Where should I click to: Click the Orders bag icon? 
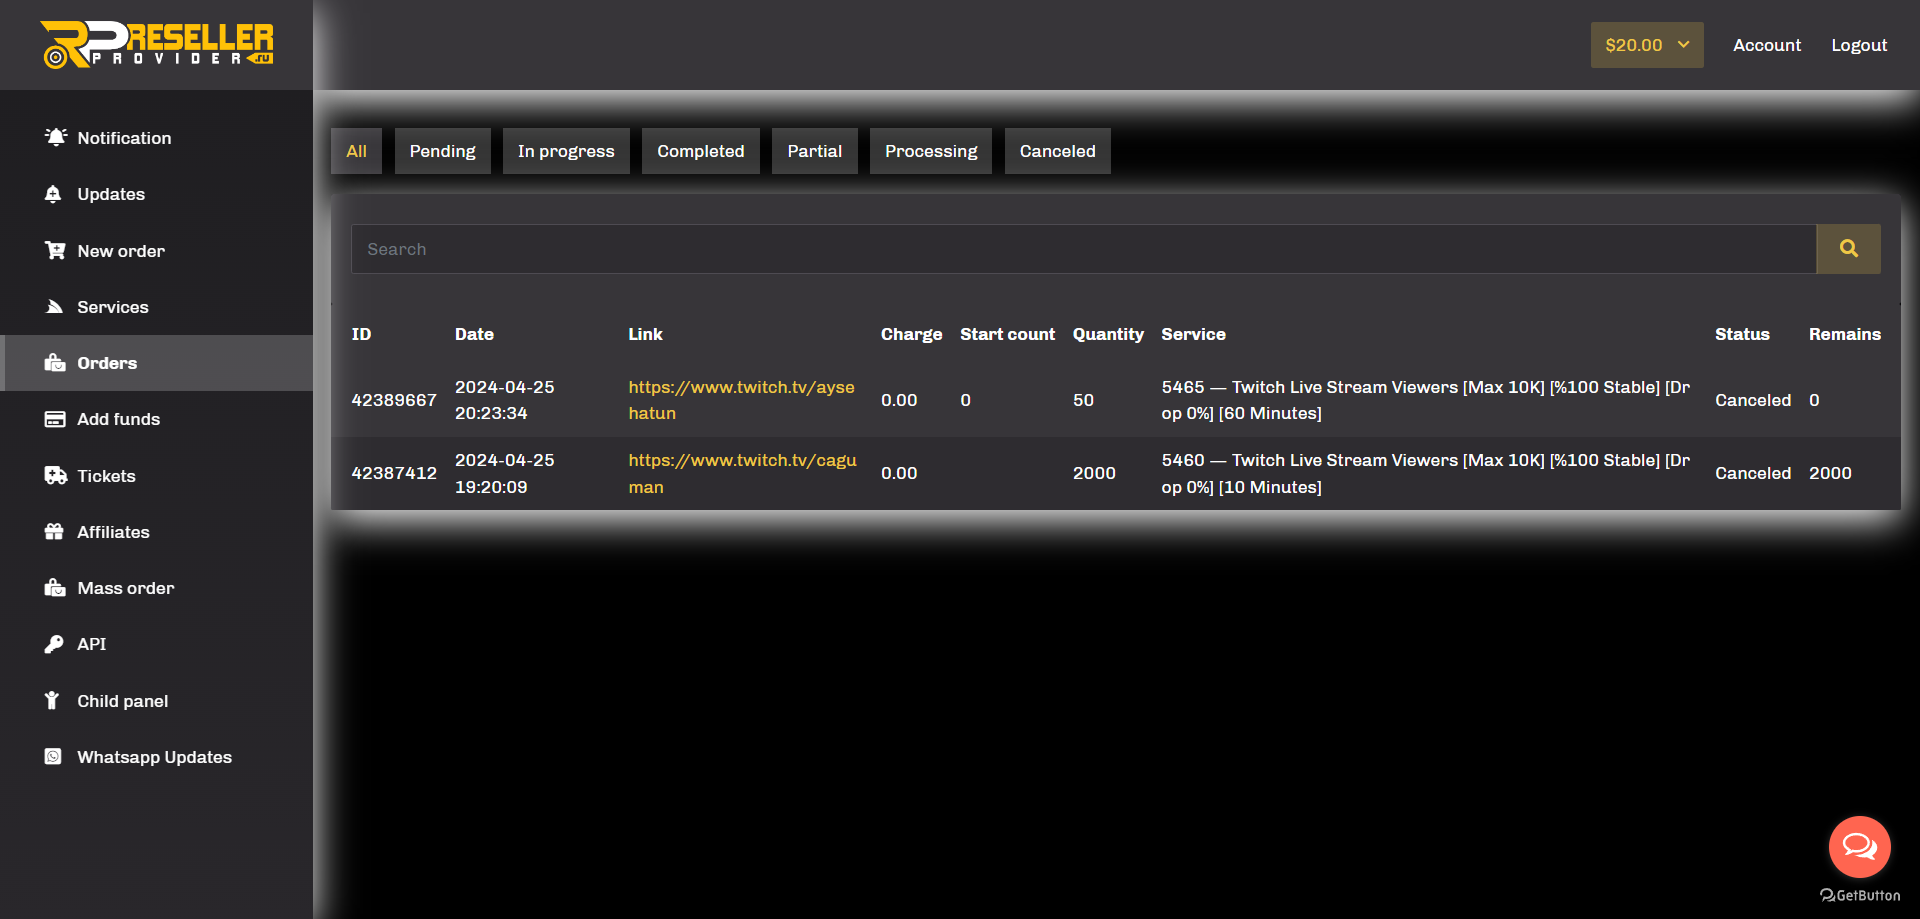[55, 363]
